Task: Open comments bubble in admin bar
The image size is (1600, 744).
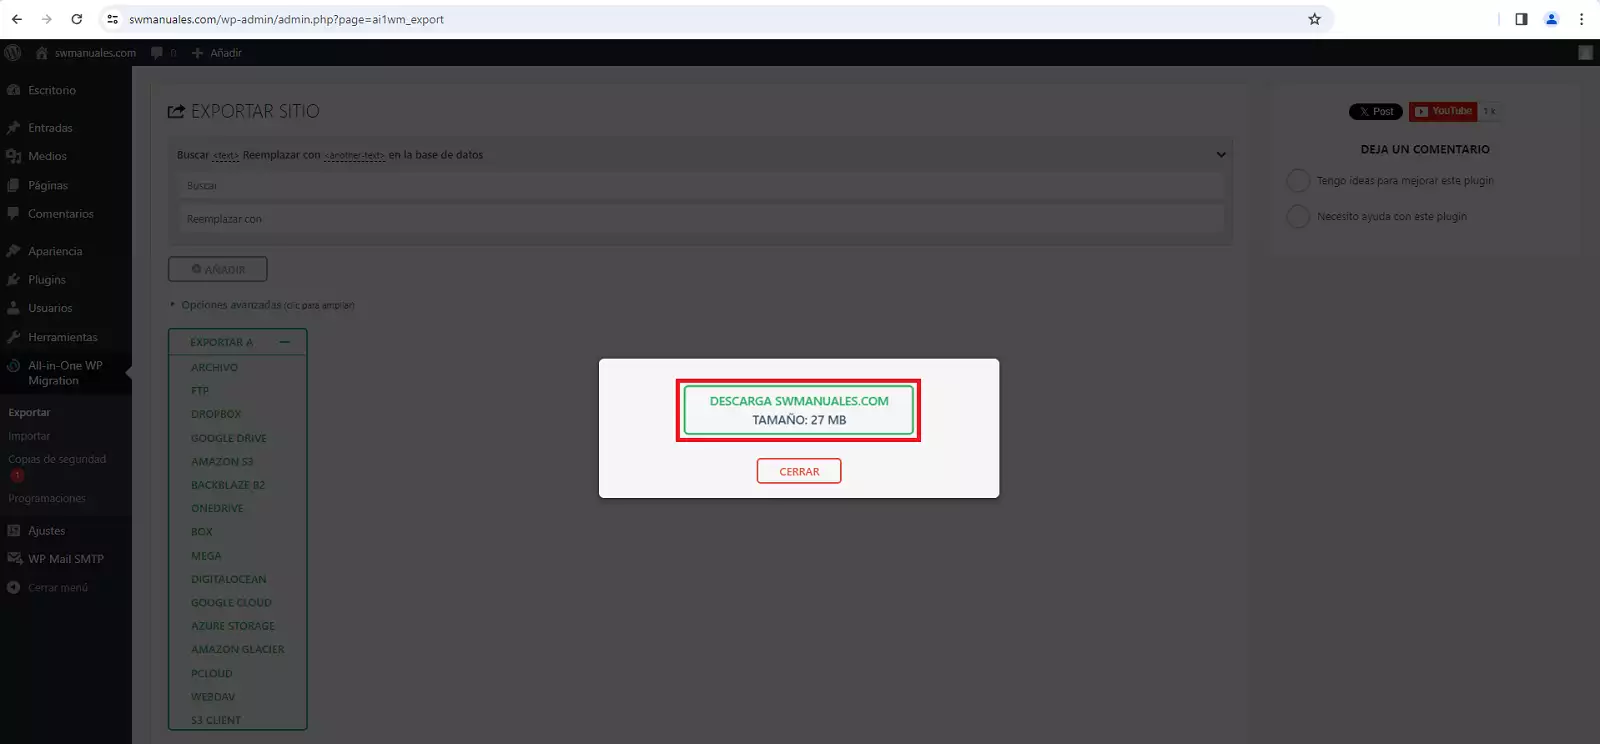Action: click(x=163, y=53)
